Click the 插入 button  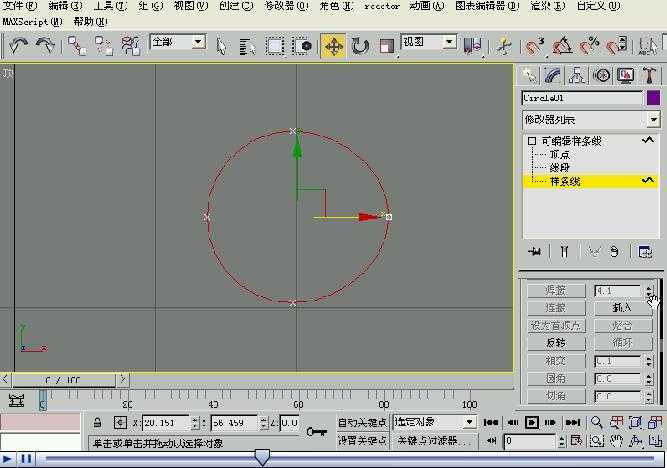[623, 307]
